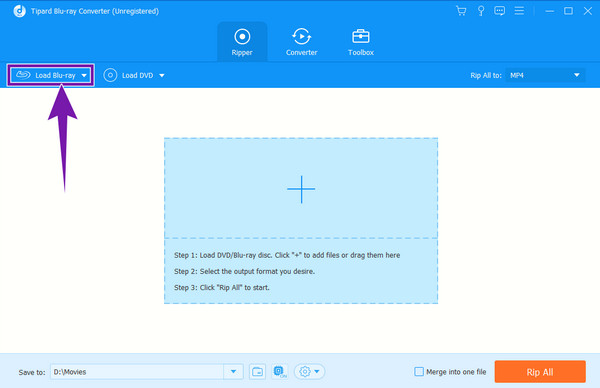Open the shopping cart purchase icon

coord(461,11)
